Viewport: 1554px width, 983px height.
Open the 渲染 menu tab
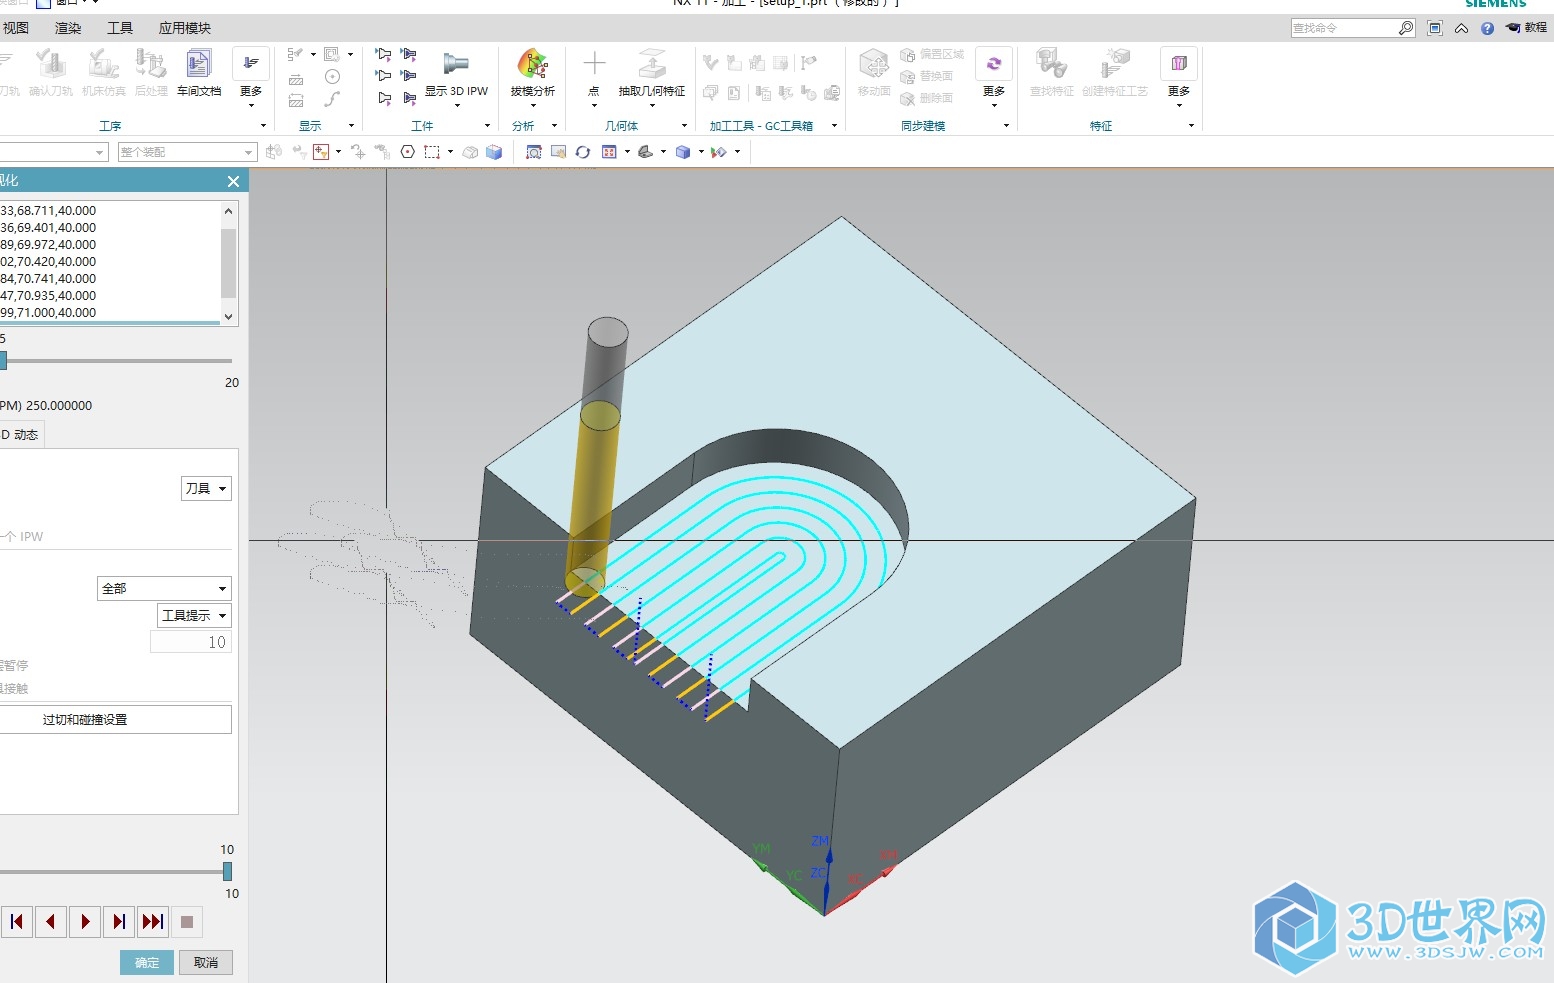tap(68, 28)
